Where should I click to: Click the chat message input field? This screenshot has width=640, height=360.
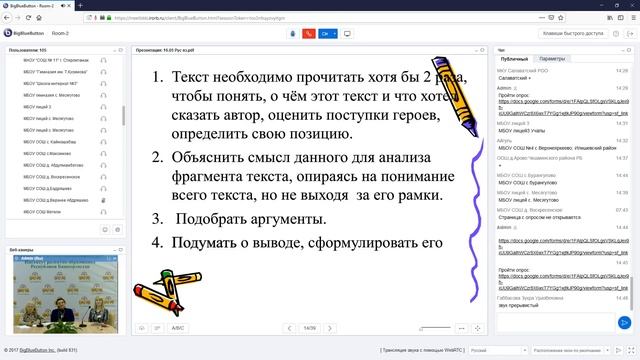tap(556, 322)
